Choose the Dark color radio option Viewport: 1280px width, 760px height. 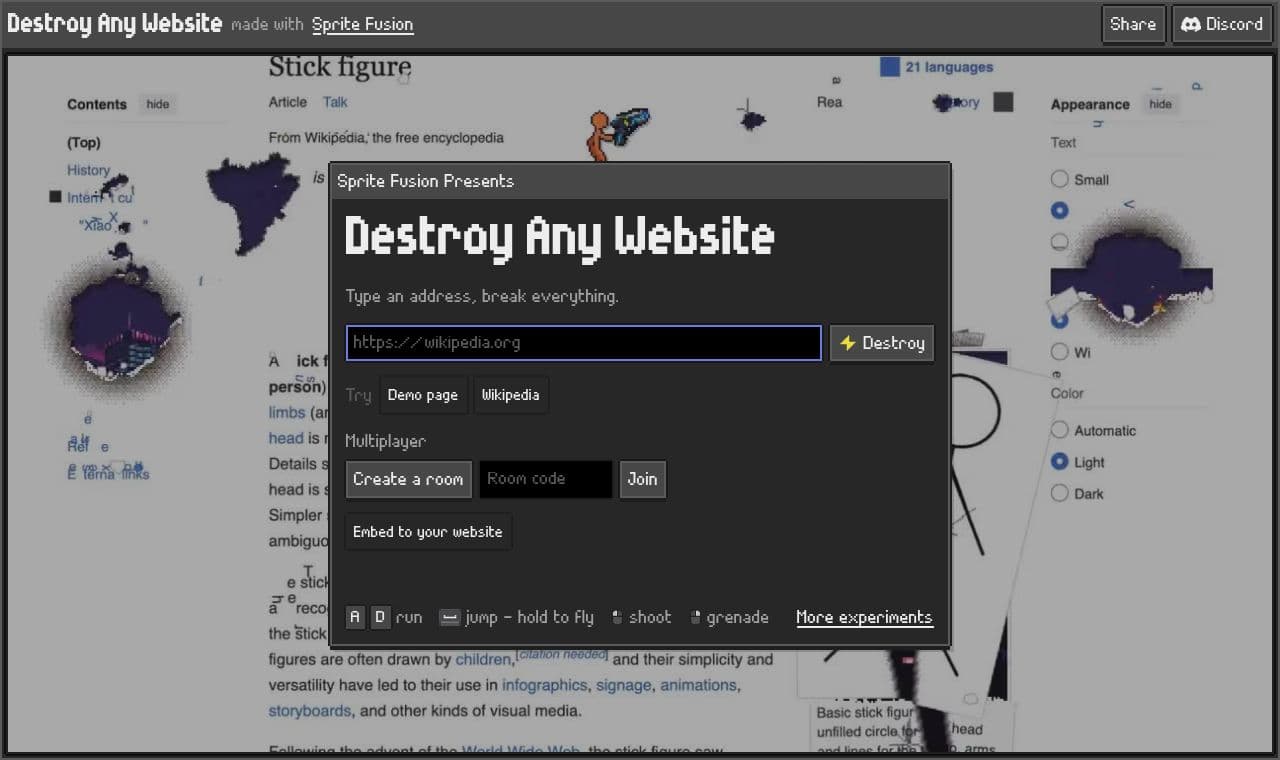coord(1060,493)
